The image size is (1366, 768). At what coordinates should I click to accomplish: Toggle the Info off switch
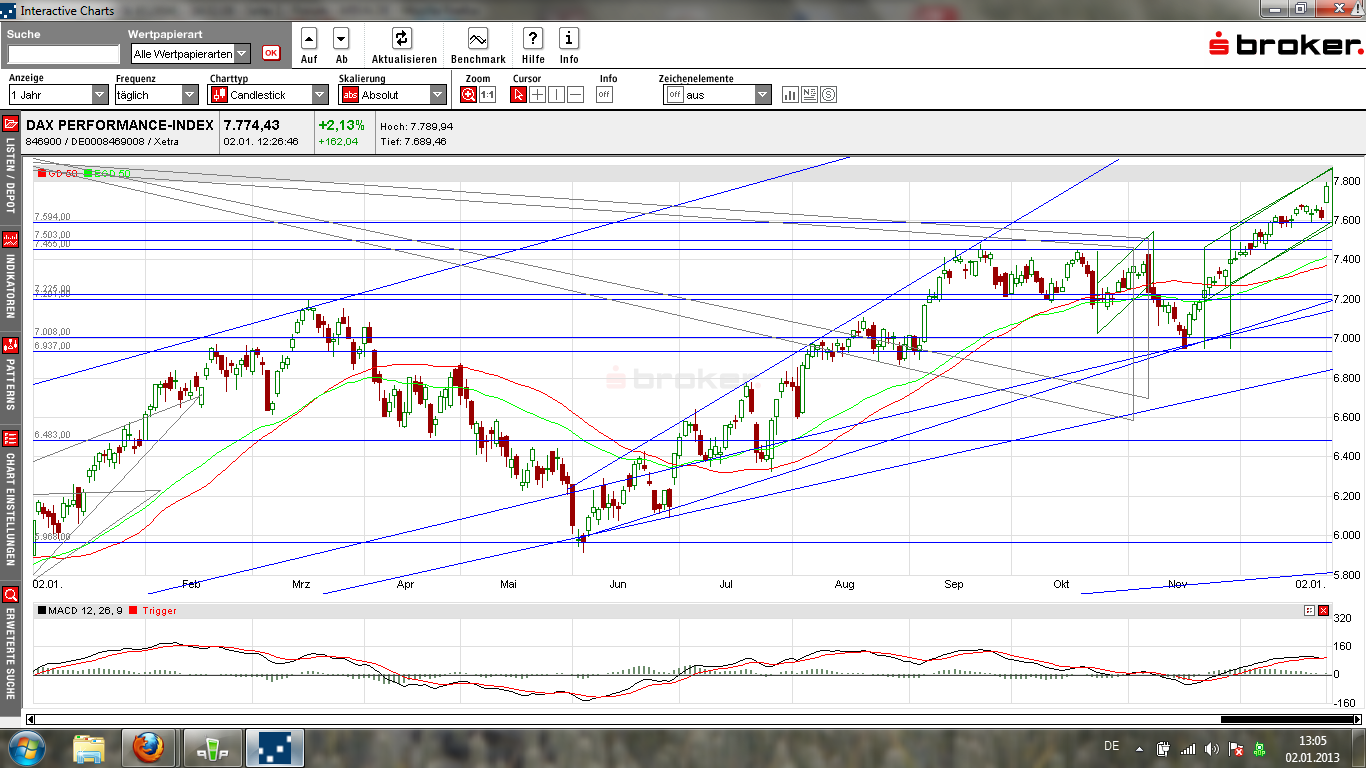604,95
